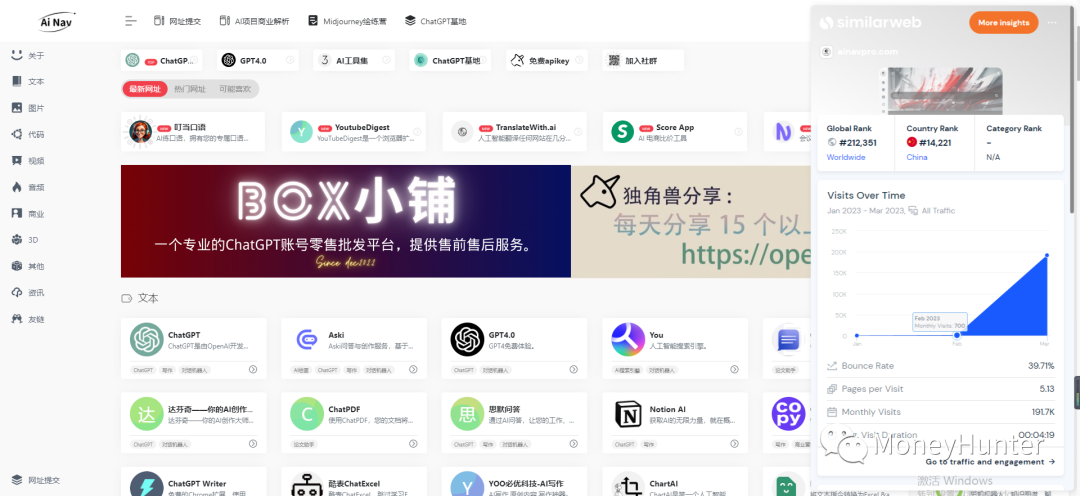This screenshot has width=1080, height=496.
Task: Open the AI工具集 quick link chip
Action: 354,61
